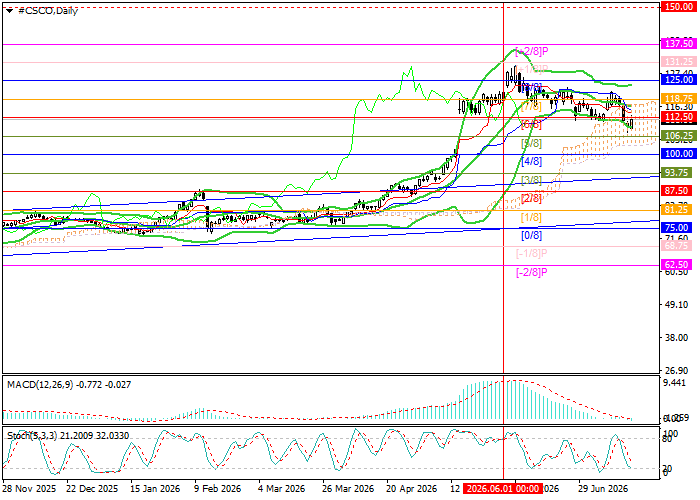
Task: Click the 26 Mar 2026 date label
Action: pyautogui.click(x=348, y=489)
